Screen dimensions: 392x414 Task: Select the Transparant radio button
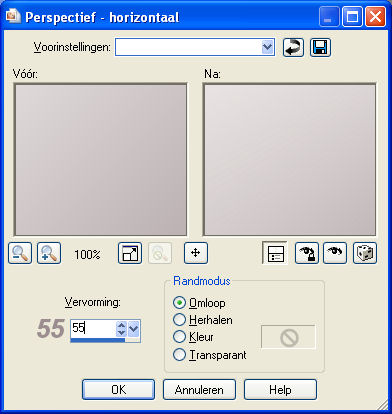pos(179,355)
